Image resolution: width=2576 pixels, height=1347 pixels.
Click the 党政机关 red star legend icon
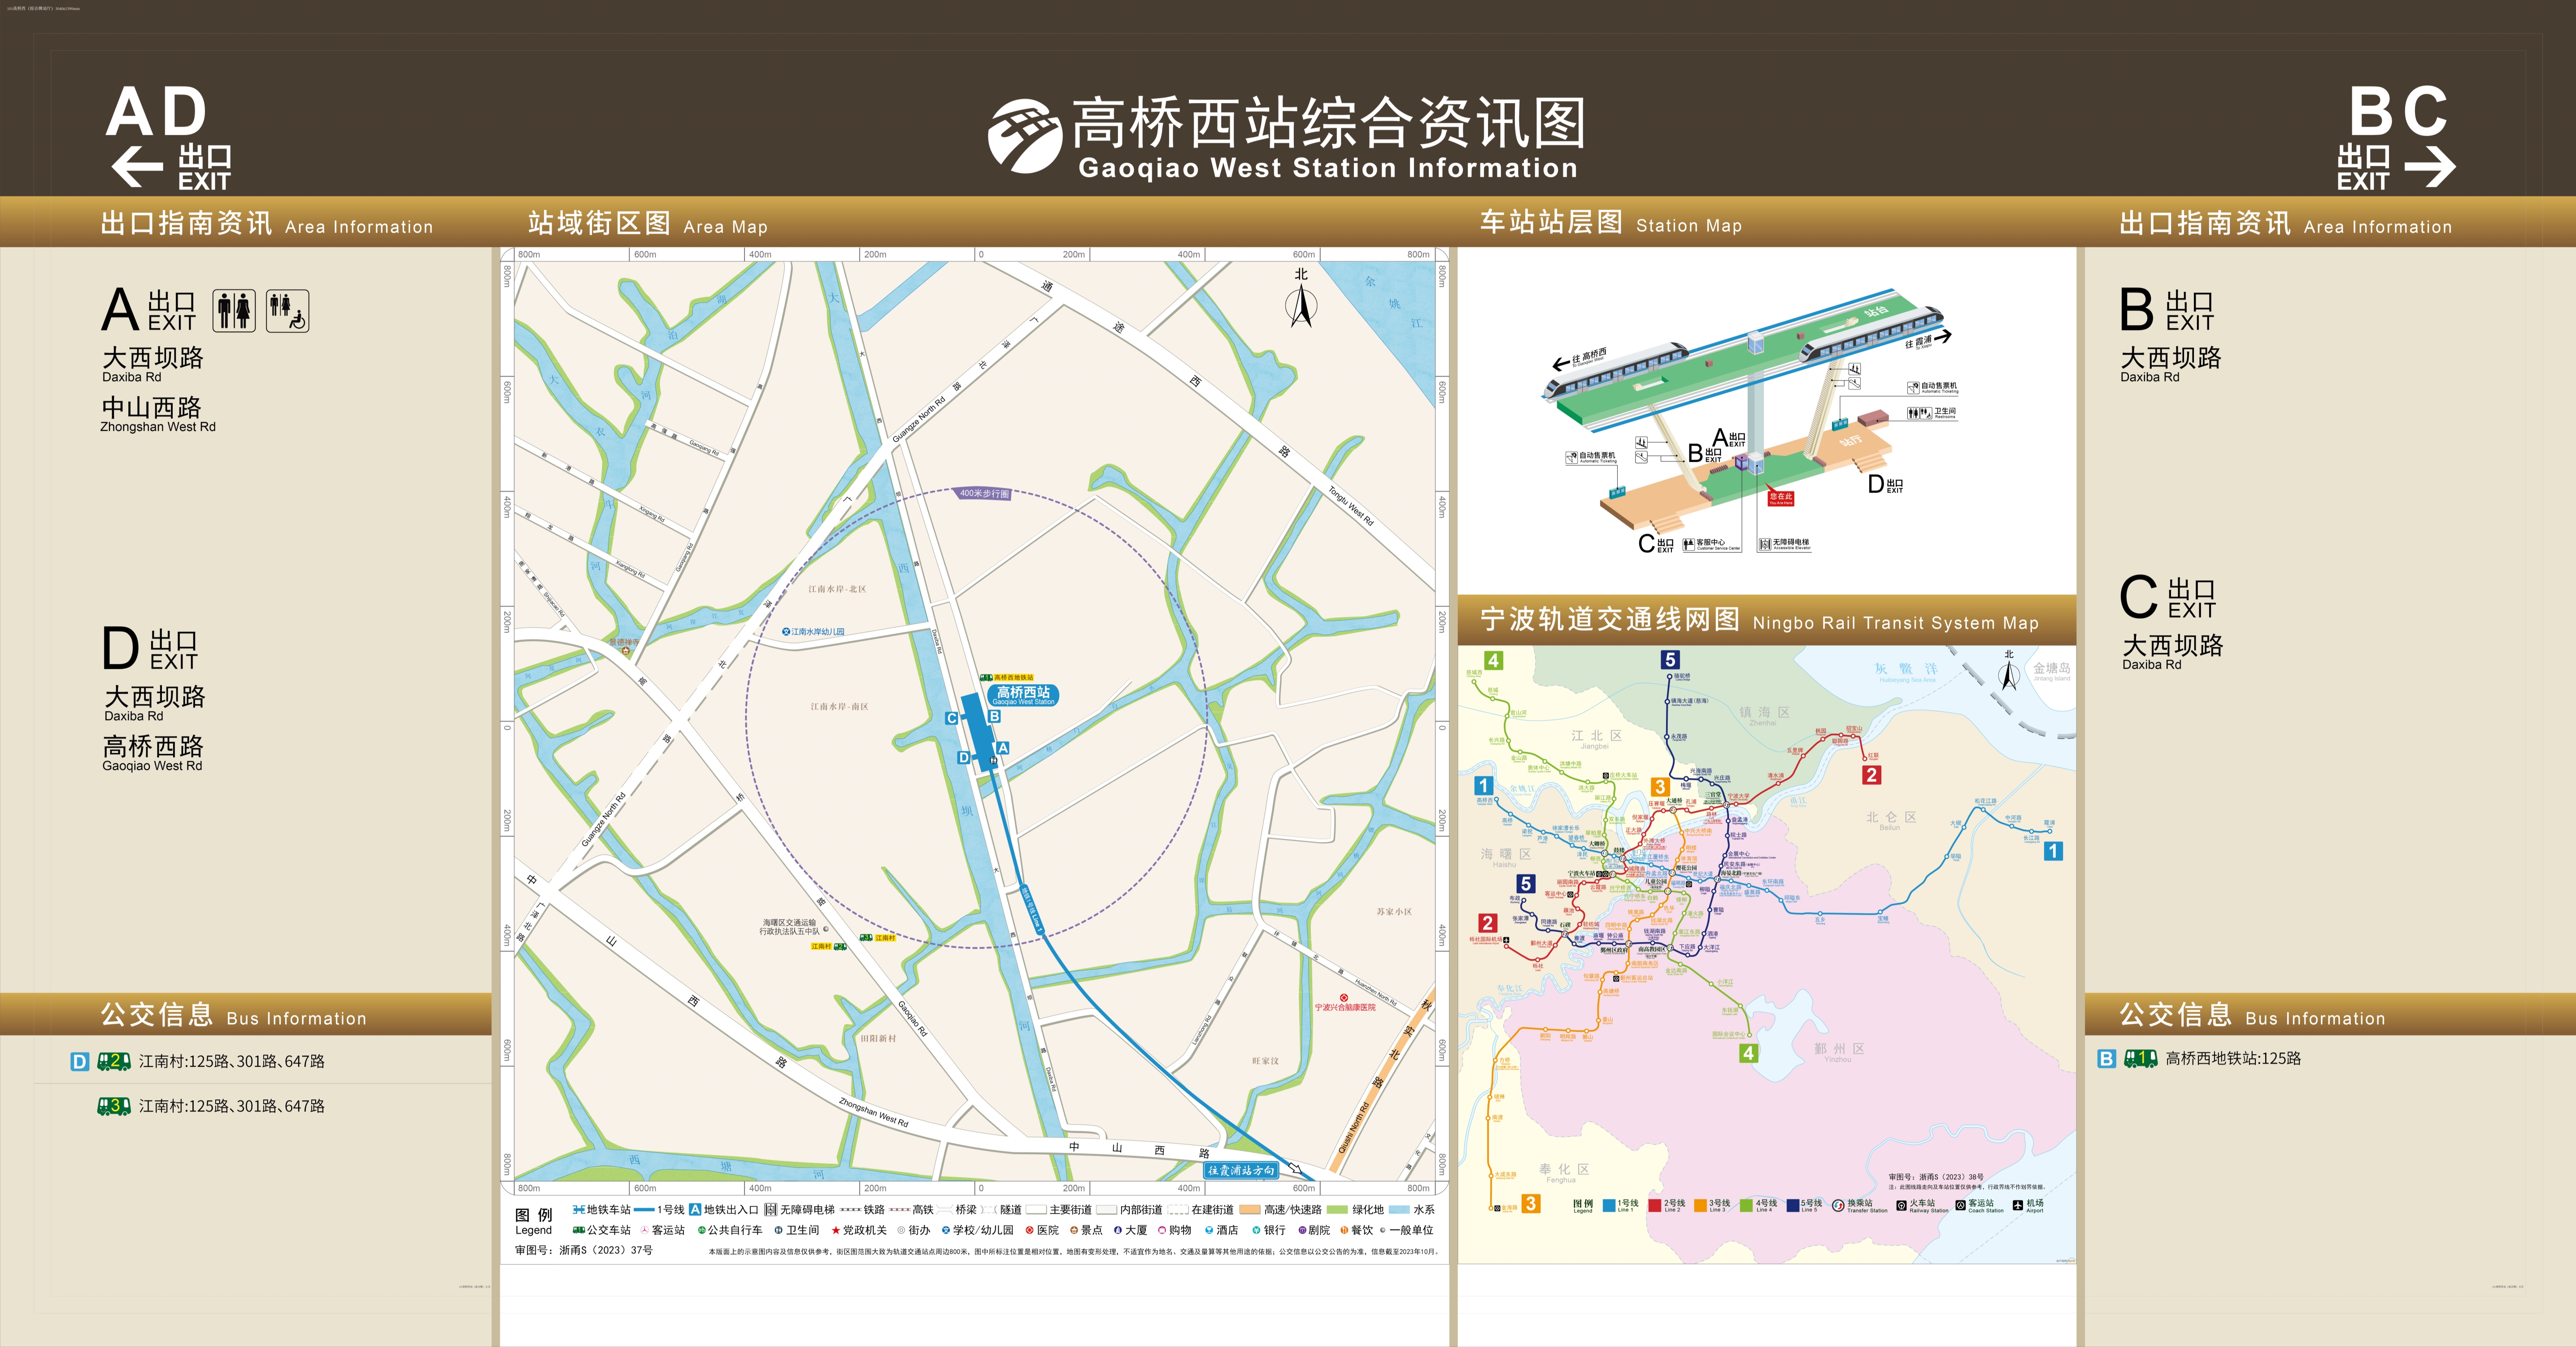[836, 1230]
